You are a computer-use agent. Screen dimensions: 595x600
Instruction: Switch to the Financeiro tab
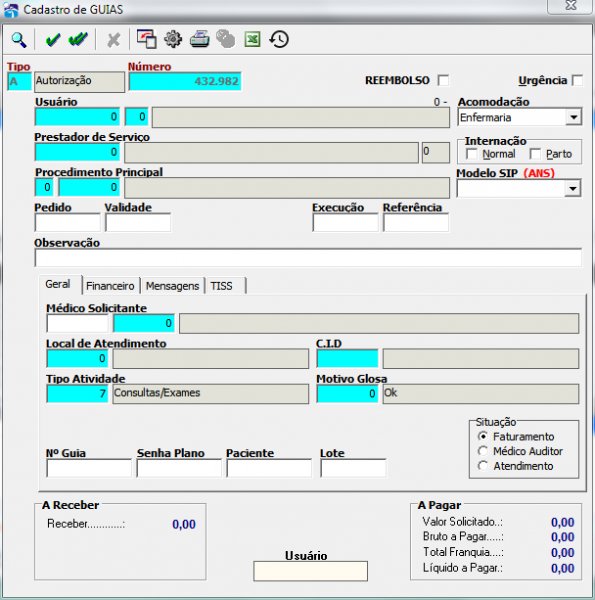click(x=110, y=286)
